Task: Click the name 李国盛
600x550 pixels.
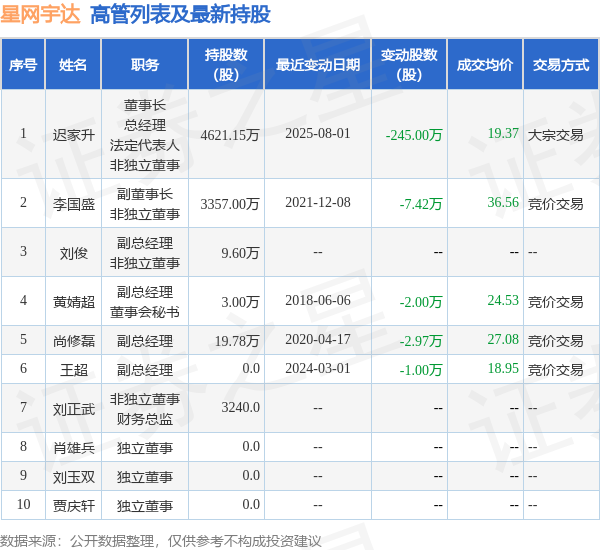Action: pyautogui.click(x=73, y=204)
